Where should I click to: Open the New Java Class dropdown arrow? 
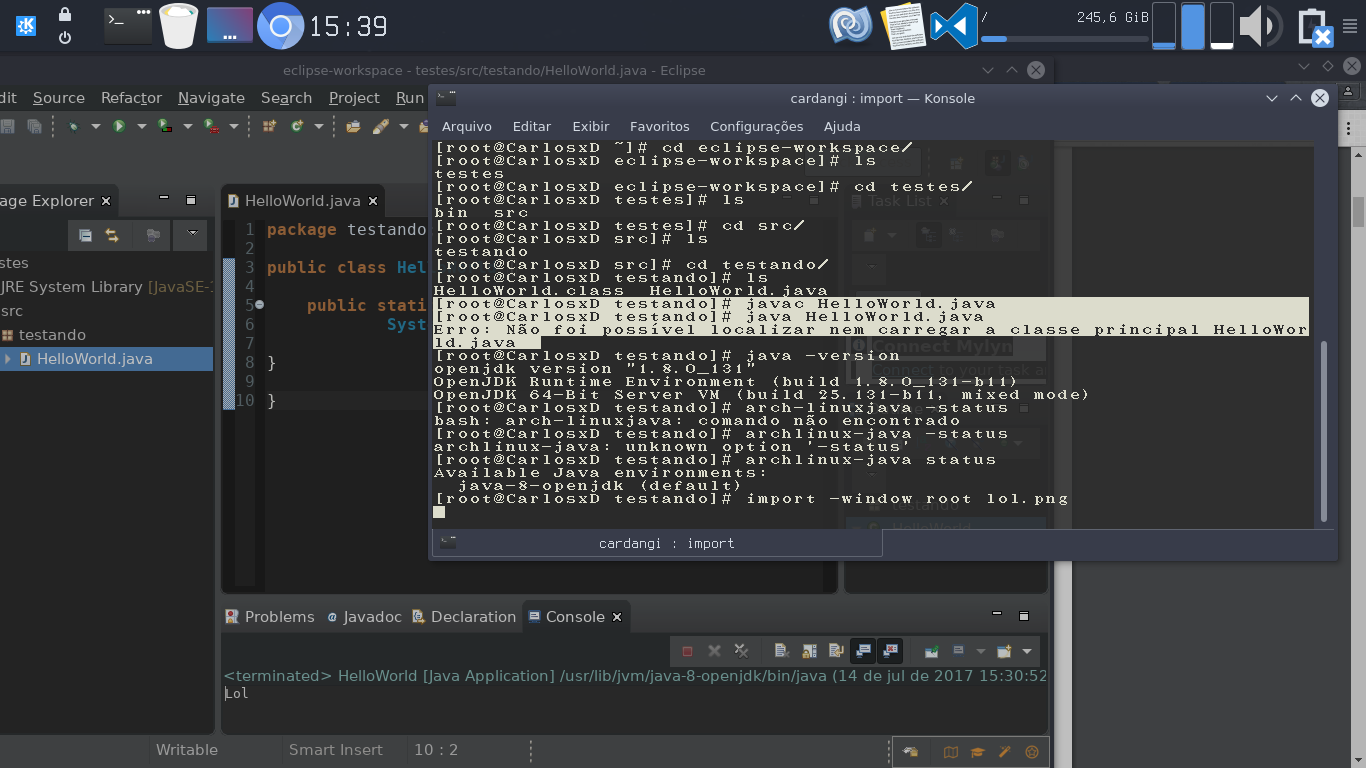[x=319, y=127]
